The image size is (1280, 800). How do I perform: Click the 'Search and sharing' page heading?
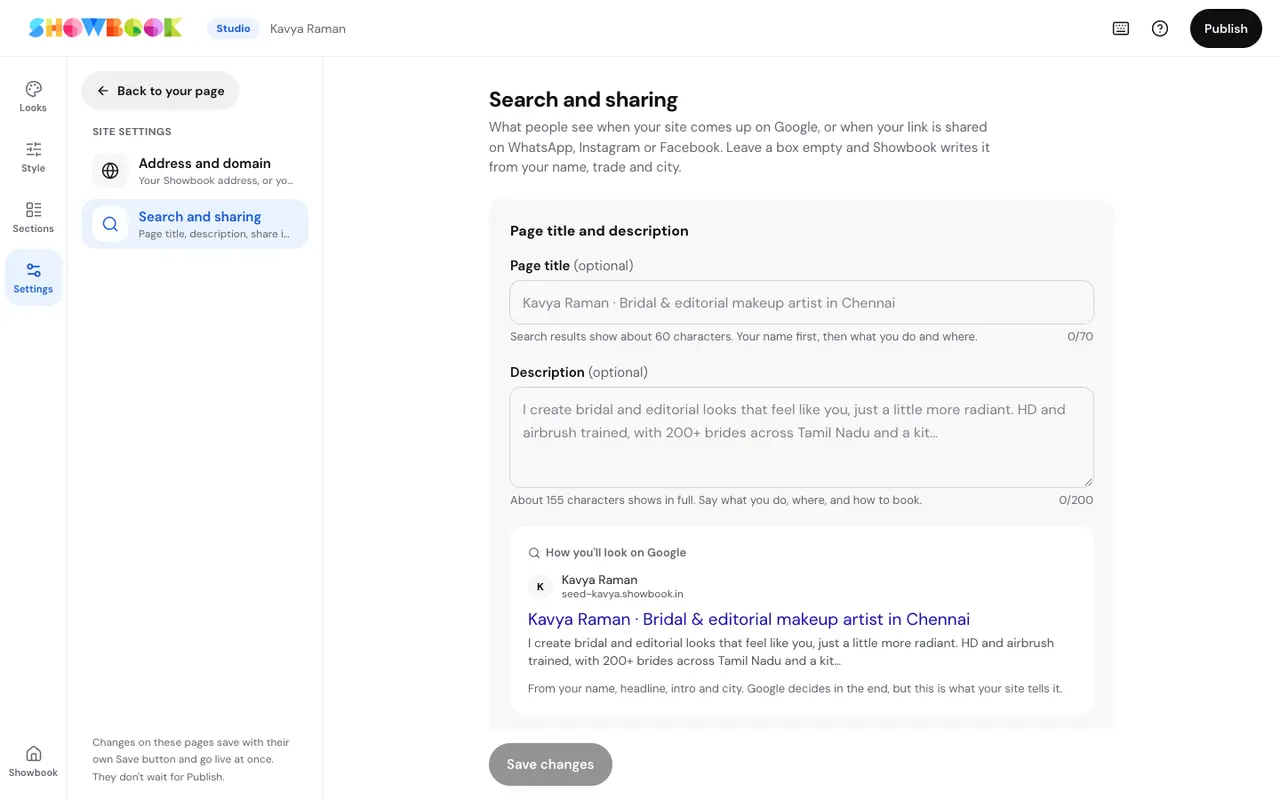(x=583, y=100)
